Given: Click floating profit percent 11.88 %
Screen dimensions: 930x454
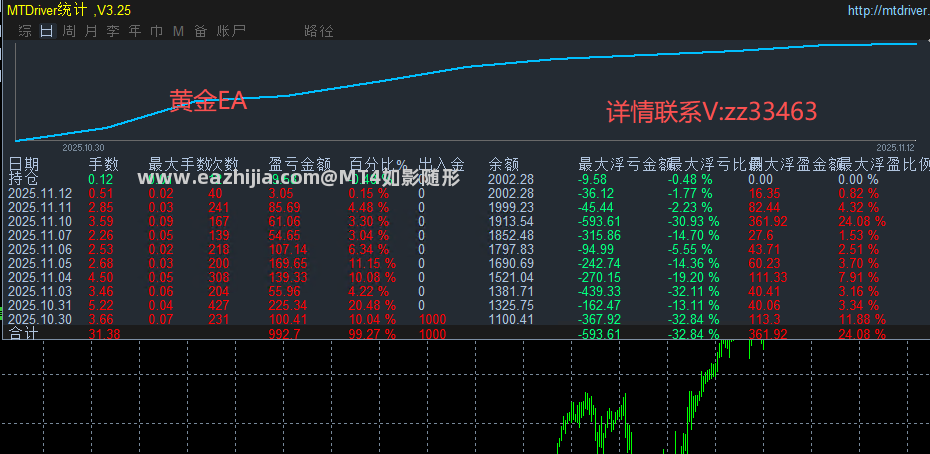Looking at the screenshot, I should [x=862, y=319].
